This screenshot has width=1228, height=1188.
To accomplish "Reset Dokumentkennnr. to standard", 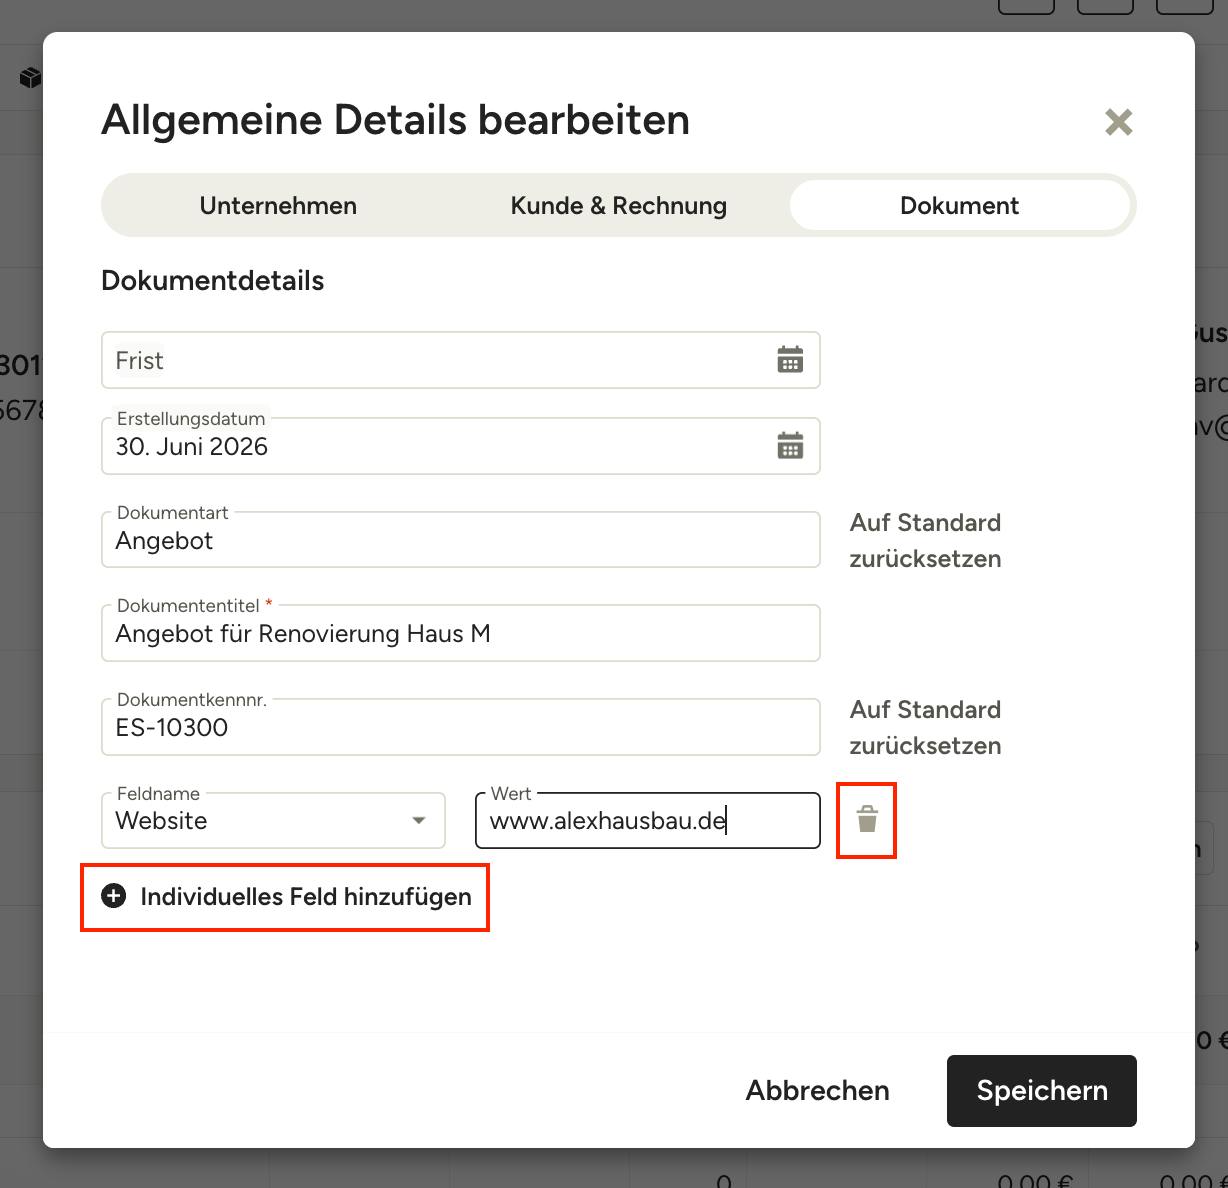I will coord(925,728).
